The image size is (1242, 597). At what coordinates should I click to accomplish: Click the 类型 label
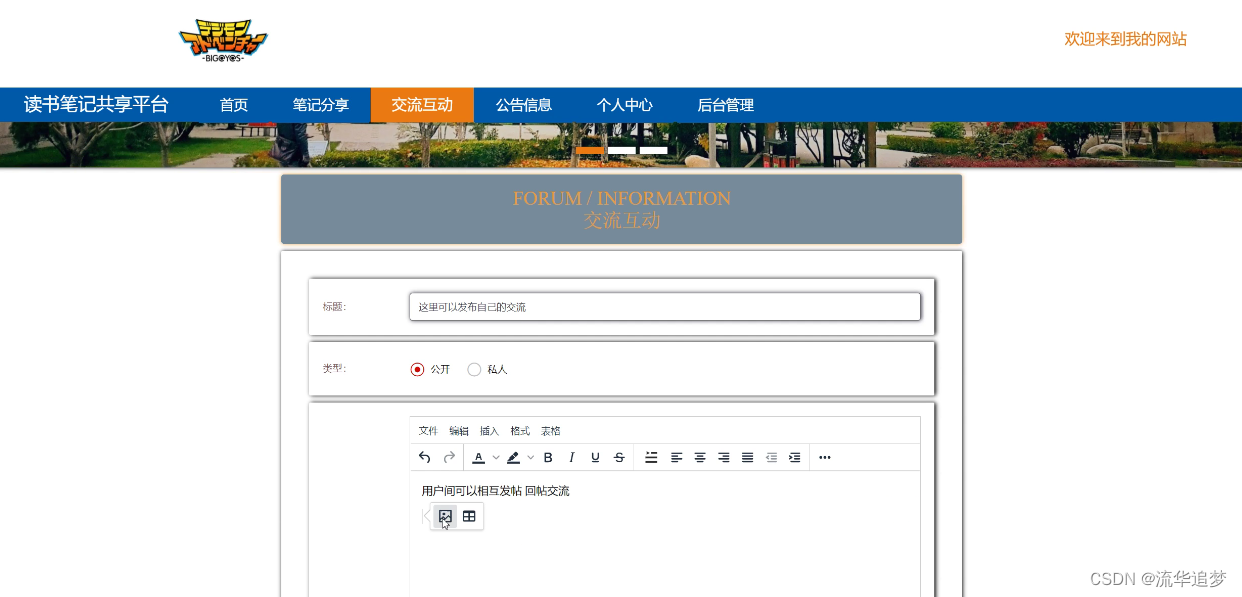pyautogui.click(x=334, y=369)
